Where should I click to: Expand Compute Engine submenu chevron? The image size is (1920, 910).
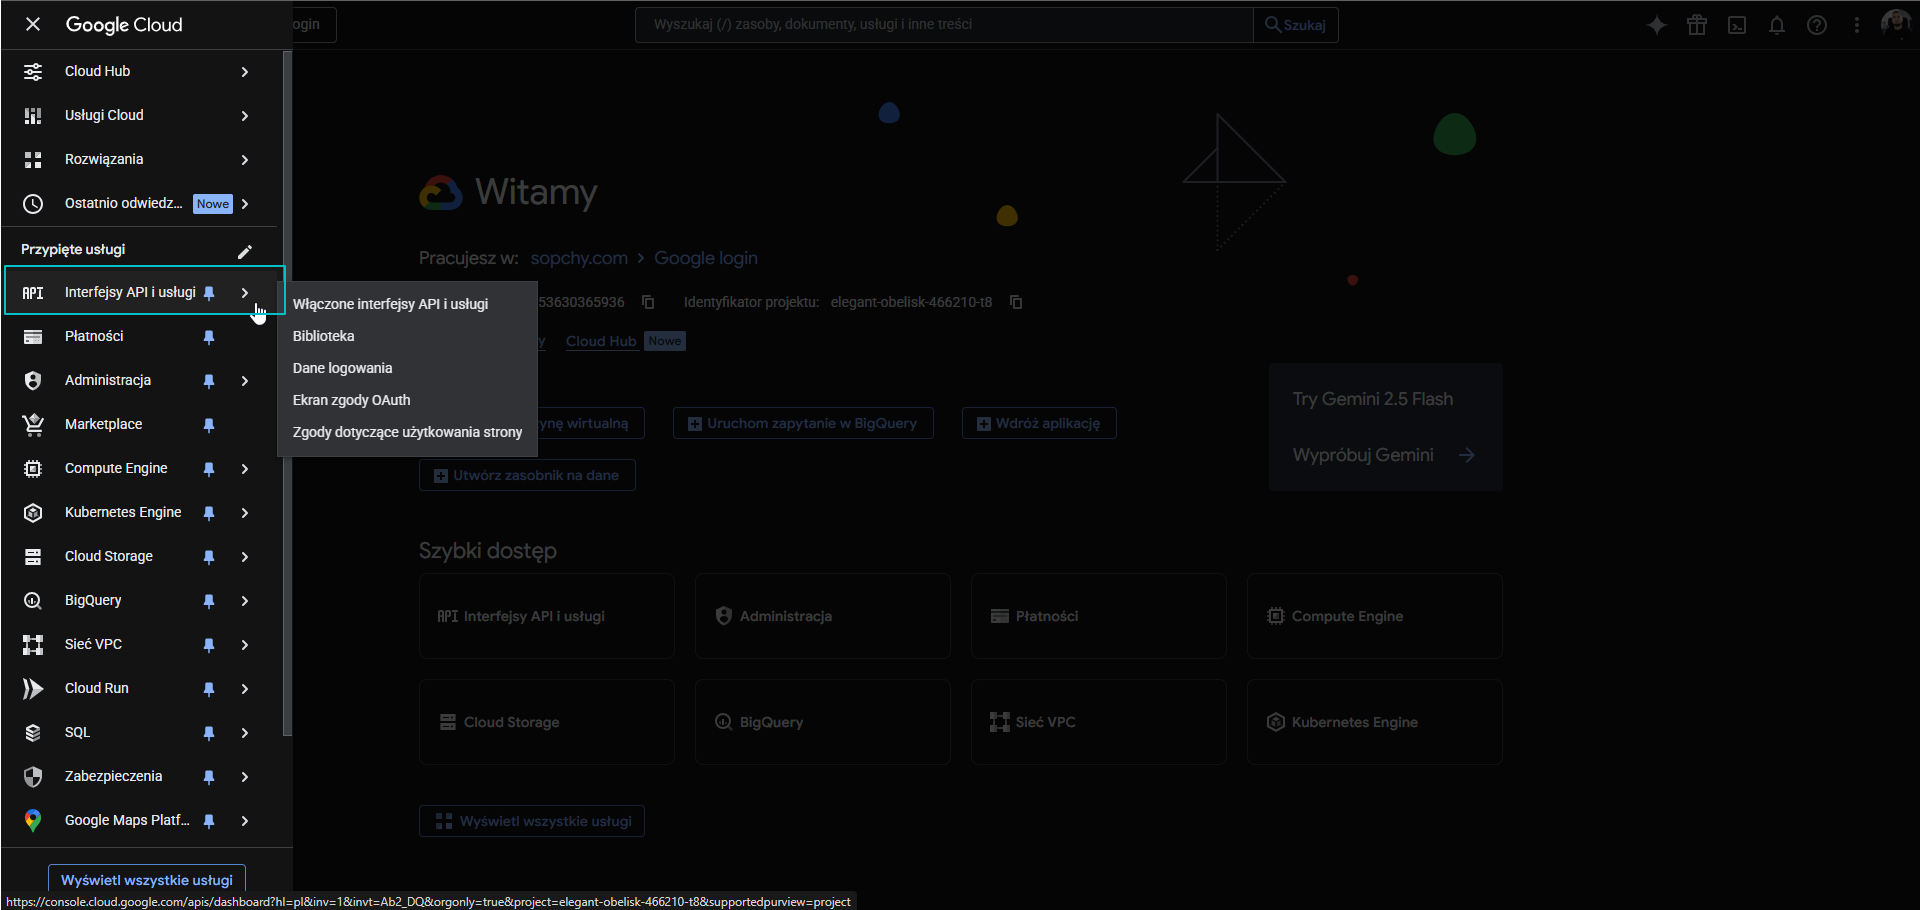[245, 469]
